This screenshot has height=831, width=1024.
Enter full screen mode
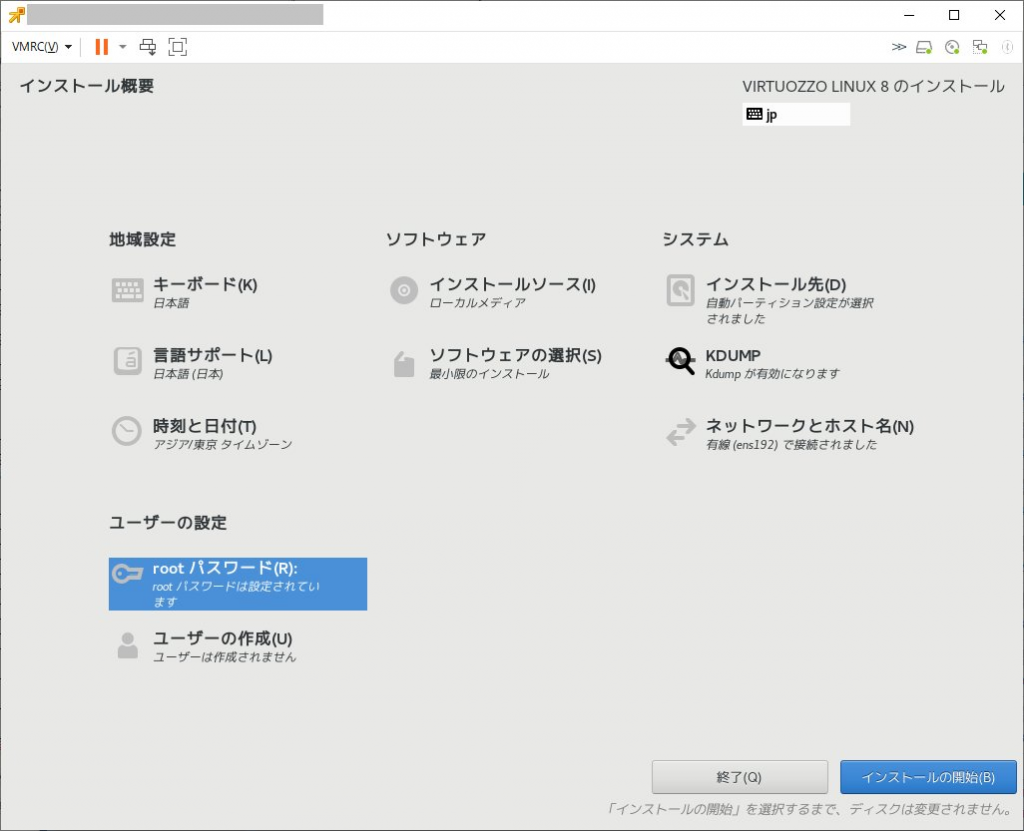[x=178, y=47]
